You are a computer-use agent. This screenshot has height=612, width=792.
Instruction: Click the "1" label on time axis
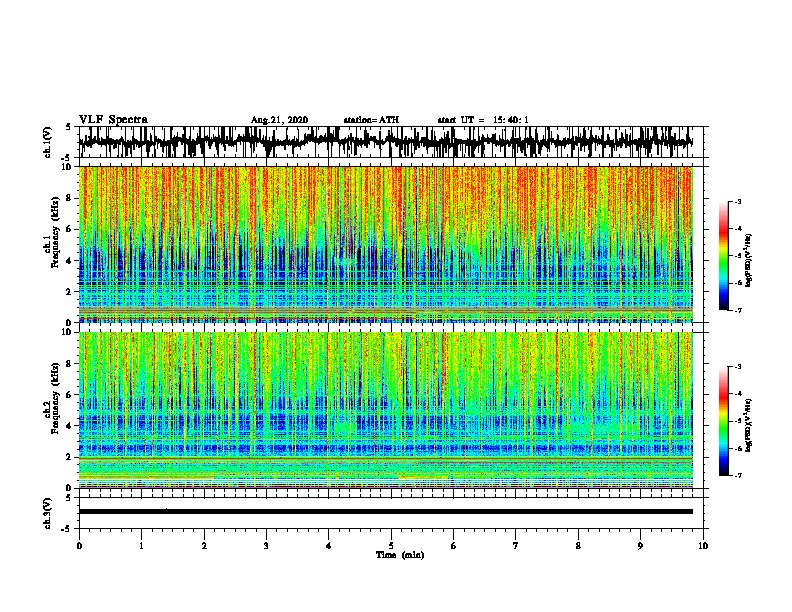pos(141,546)
